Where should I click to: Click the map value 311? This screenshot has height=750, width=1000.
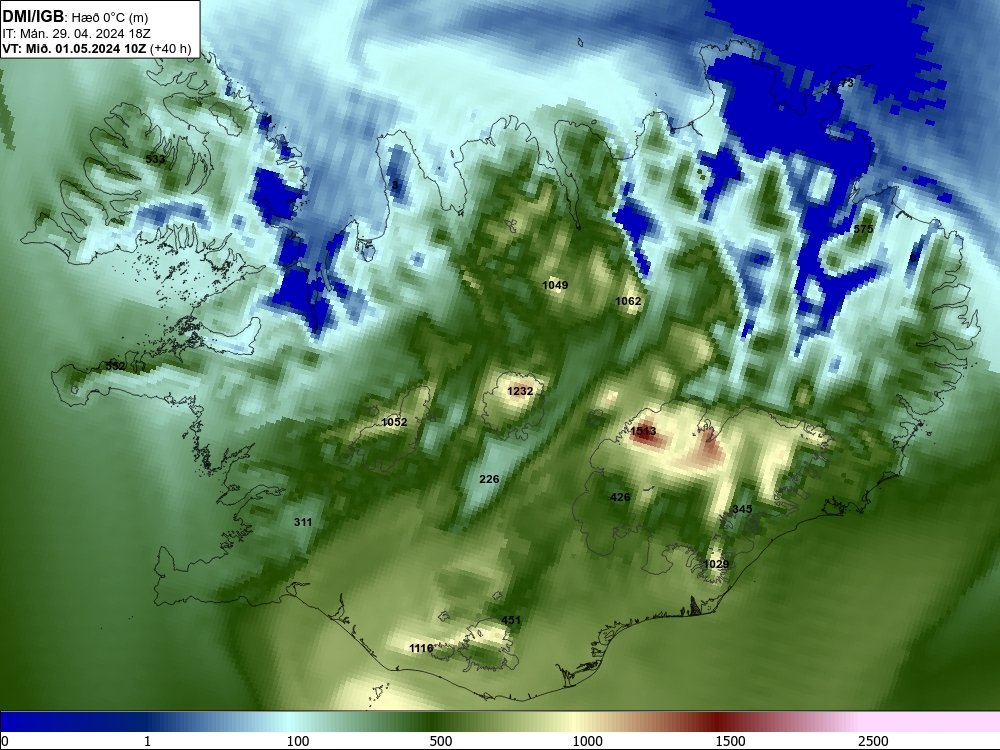click(303, 522)
